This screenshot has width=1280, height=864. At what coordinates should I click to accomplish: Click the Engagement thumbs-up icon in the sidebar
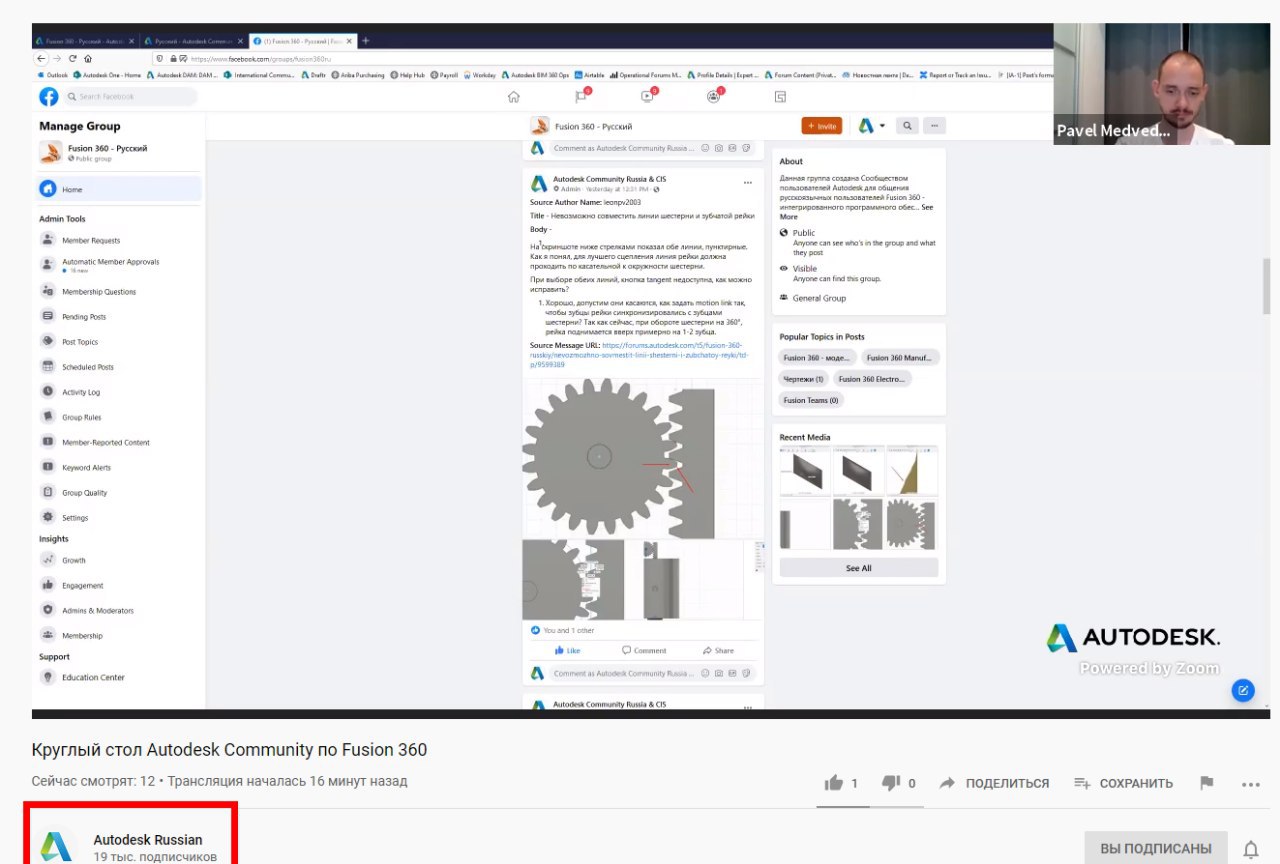point(47,584)
